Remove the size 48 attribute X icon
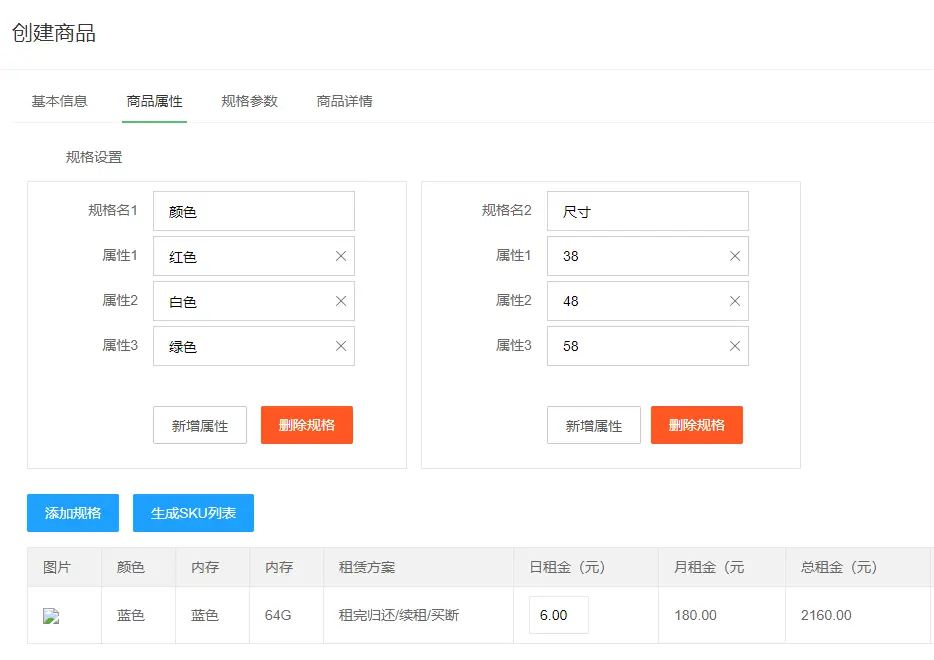Screen dimensions: 934x660 click(735, 301)
